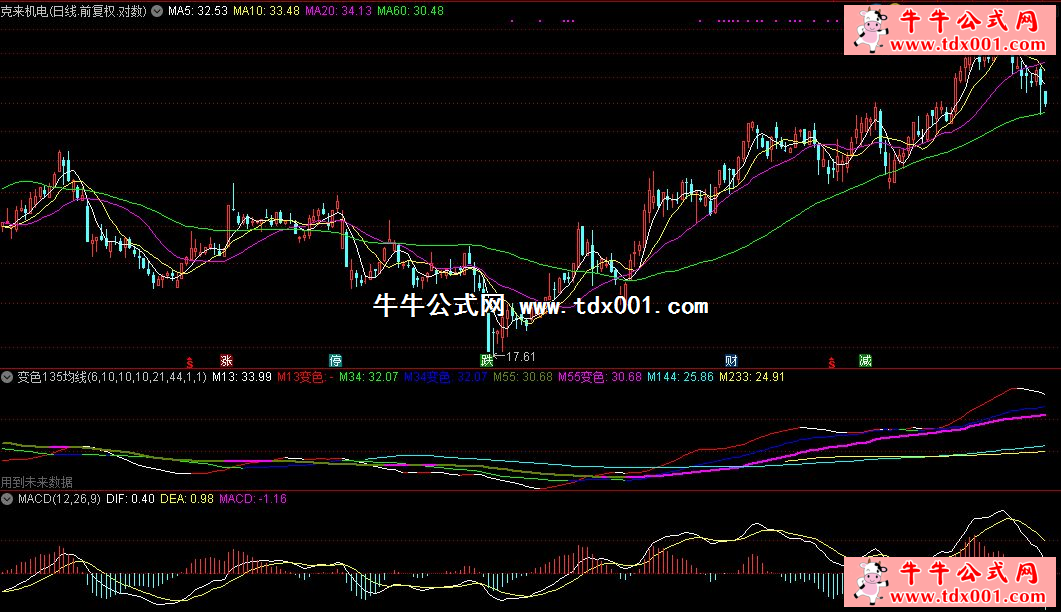
Task: Select the MA5: 32.53 moving average label
Action: point(198,10)
